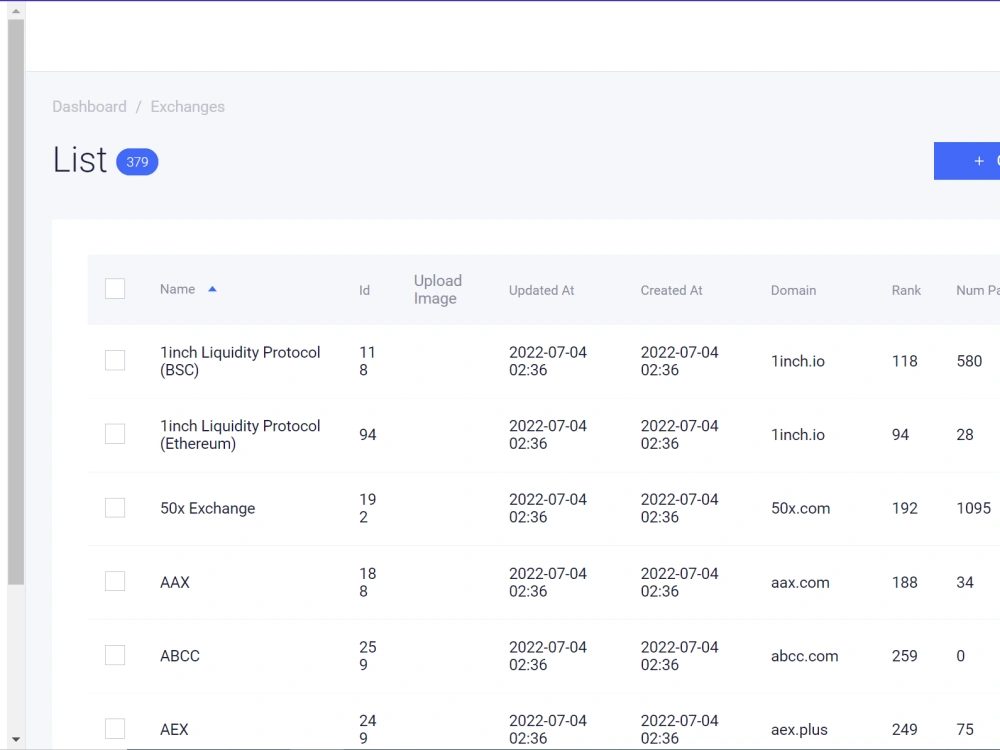The height and width of the screenshot is (750, 1000).
Task: Sort by Rank column header
Action: point(906,291)
